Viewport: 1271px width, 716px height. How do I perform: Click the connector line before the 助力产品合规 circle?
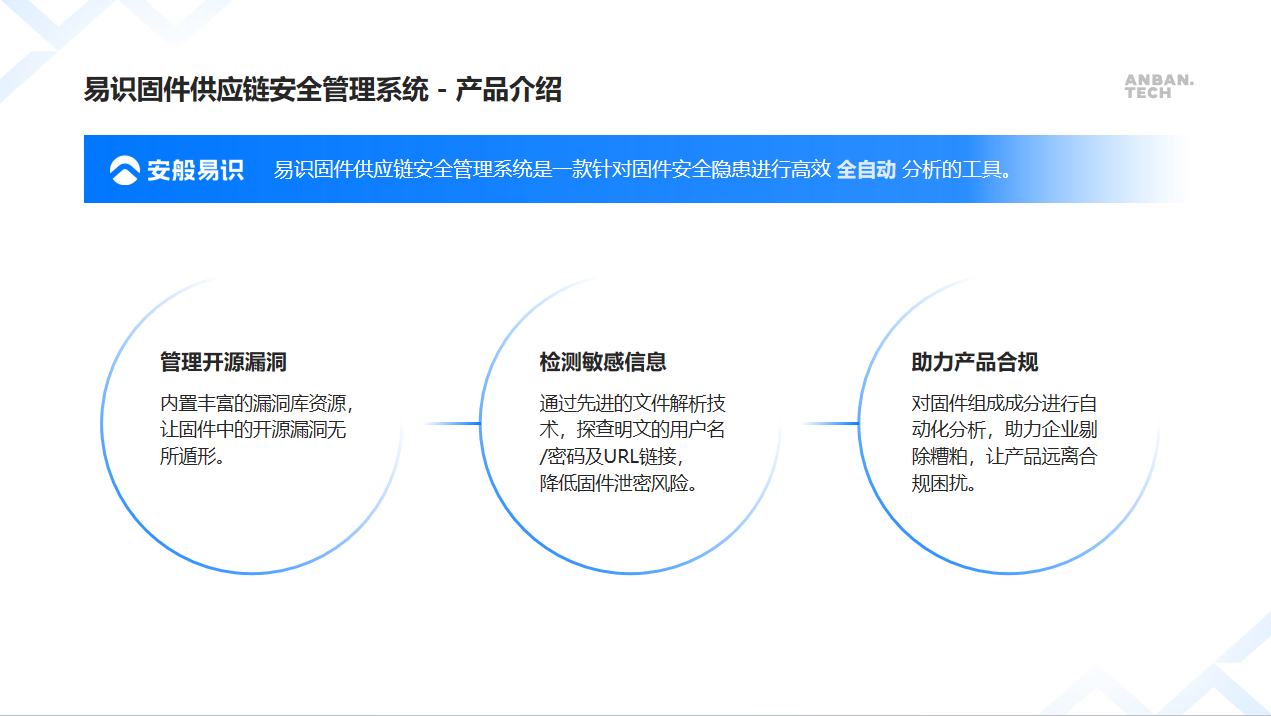pyautogui.click(x=830, y=424)
